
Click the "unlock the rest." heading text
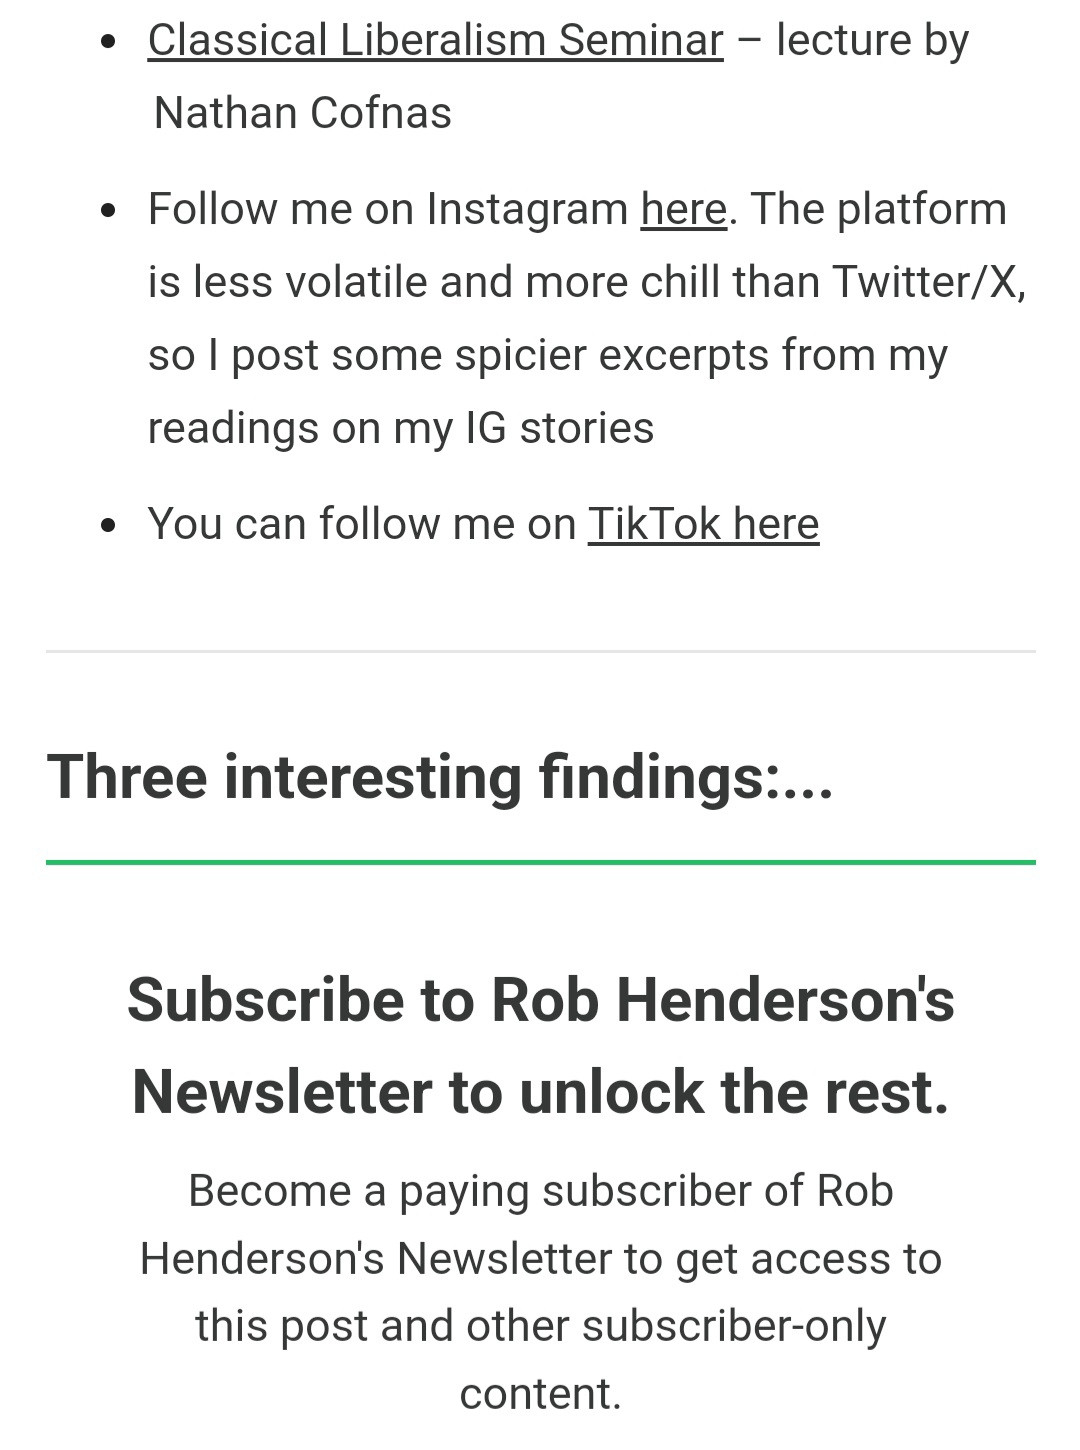tap(734, 1091)
